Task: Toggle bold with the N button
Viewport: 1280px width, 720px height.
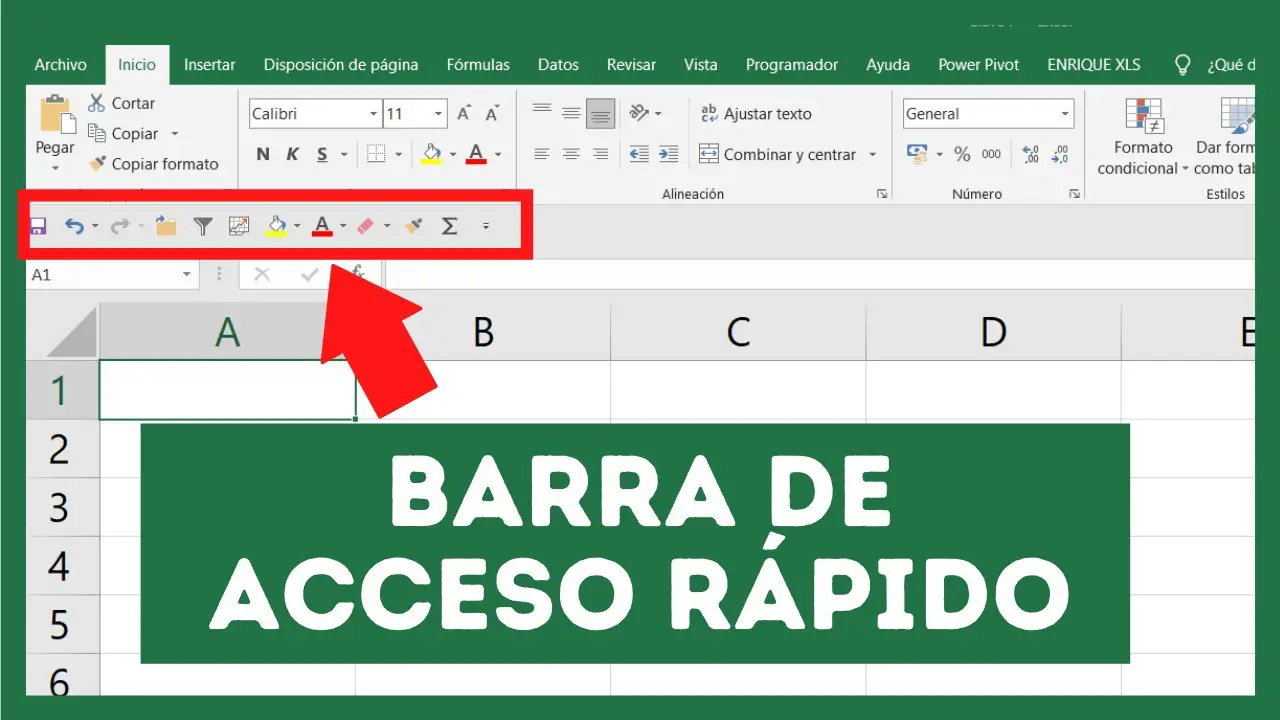Action: 263,154
